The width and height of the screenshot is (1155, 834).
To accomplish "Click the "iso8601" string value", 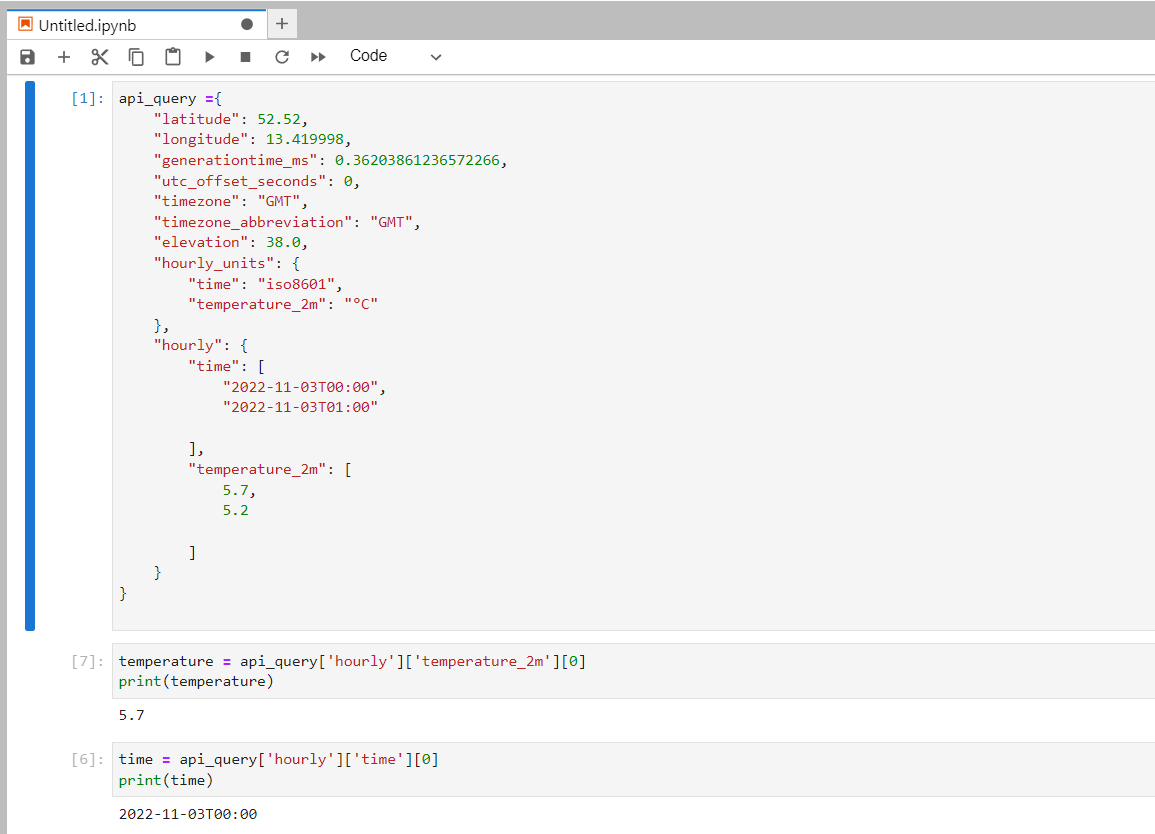I will point(296,284).
